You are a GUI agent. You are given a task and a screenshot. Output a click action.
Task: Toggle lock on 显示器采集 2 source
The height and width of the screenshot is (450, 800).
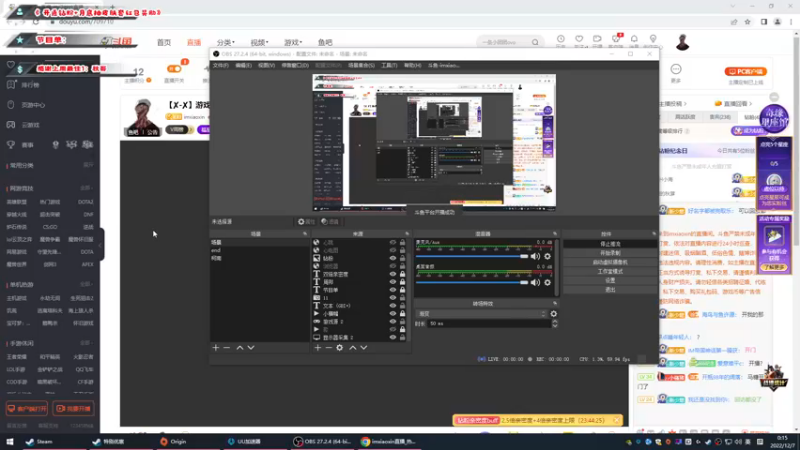coord(403,337)
